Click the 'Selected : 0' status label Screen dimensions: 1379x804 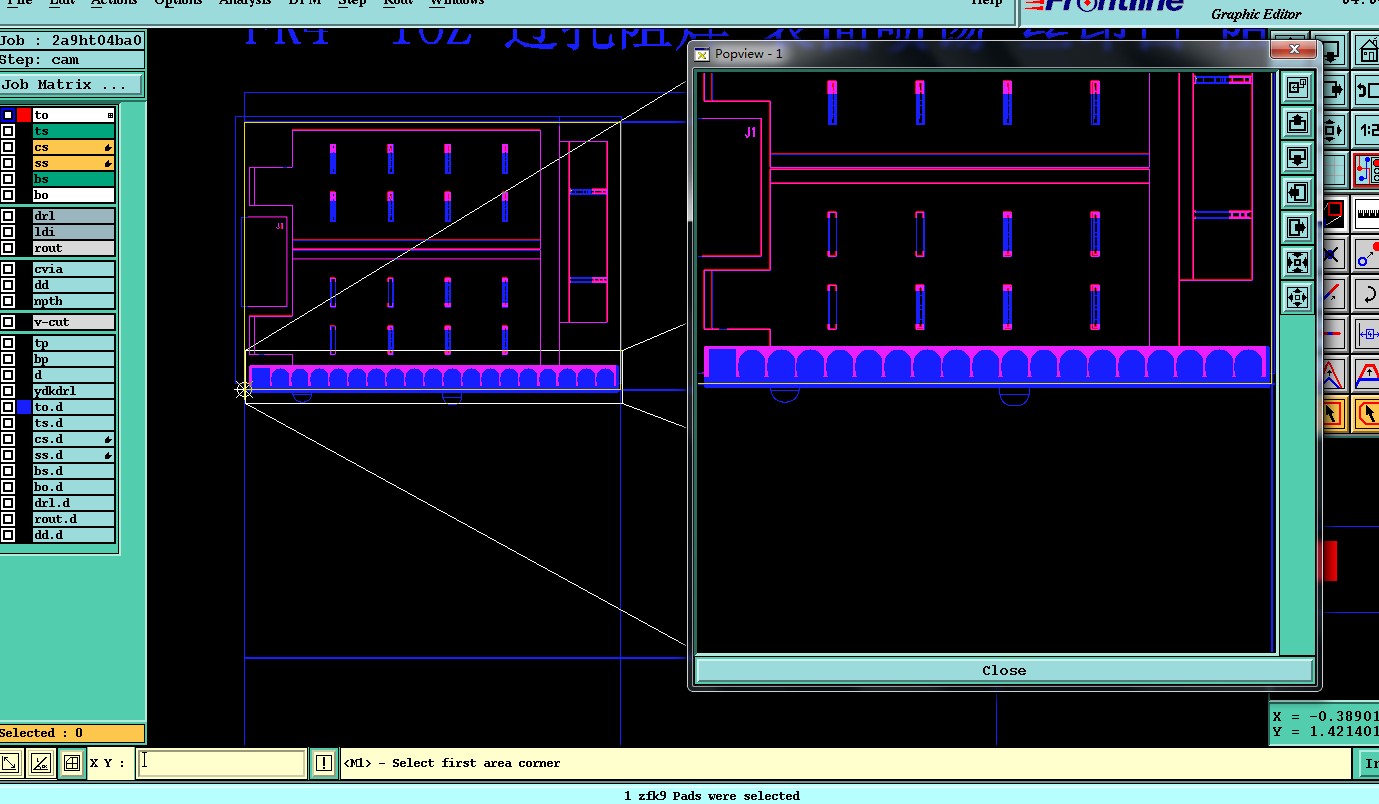[72, 733]
